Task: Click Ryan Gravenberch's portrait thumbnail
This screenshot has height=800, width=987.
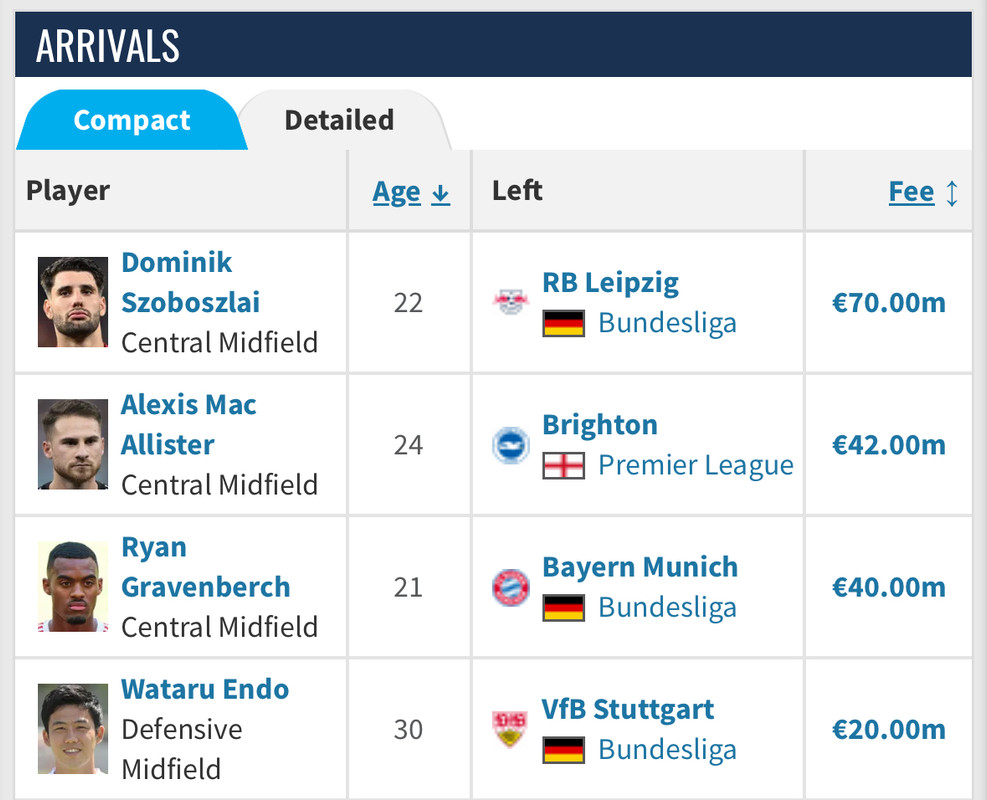Action: coord(73,587)
